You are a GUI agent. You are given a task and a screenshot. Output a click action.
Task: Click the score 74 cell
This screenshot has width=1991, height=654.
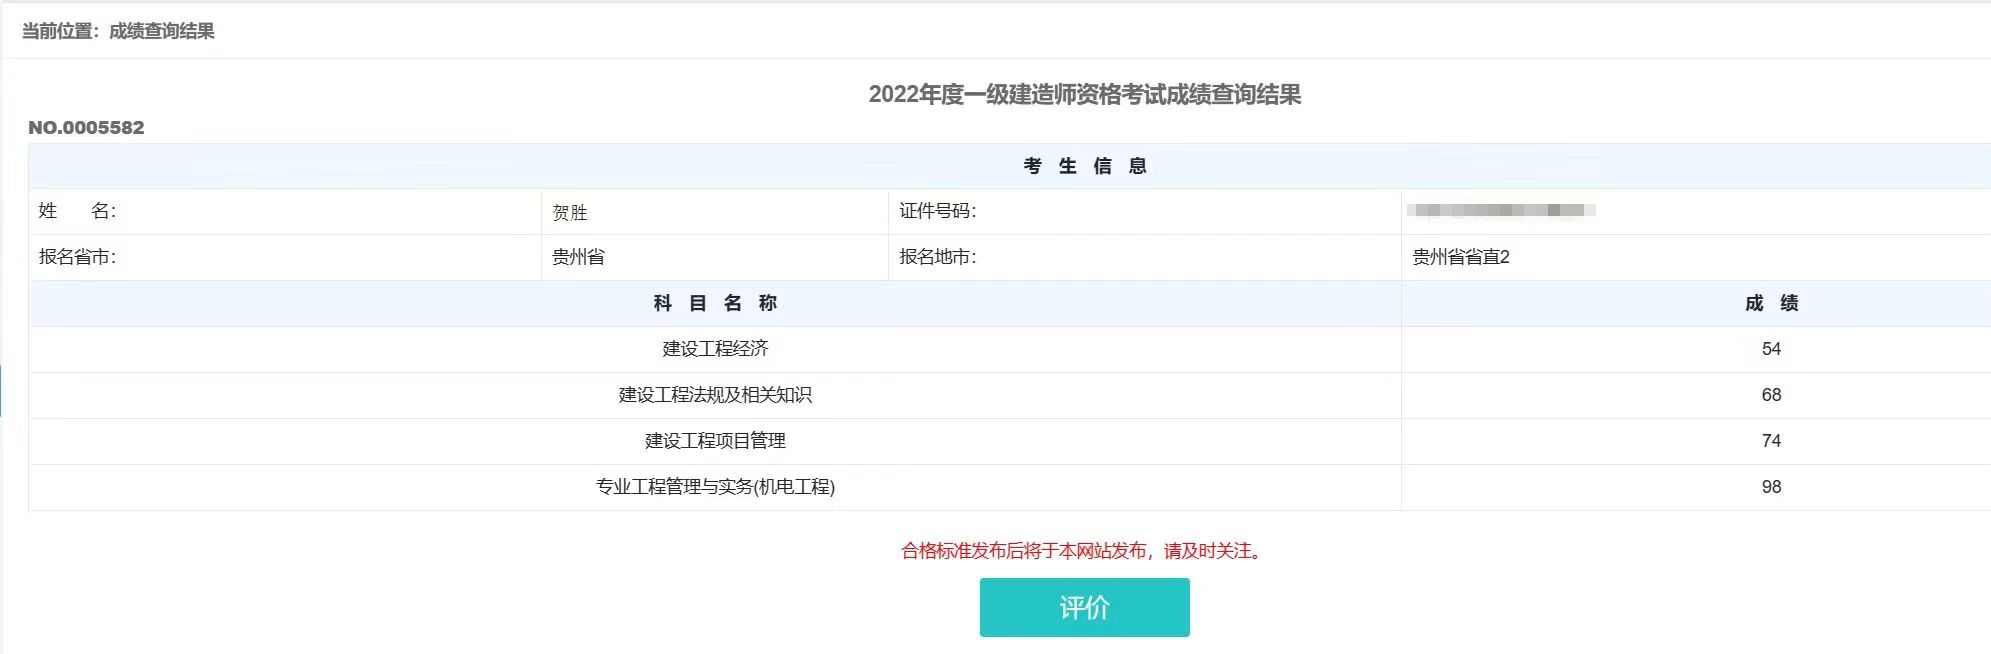[1771, 441]
